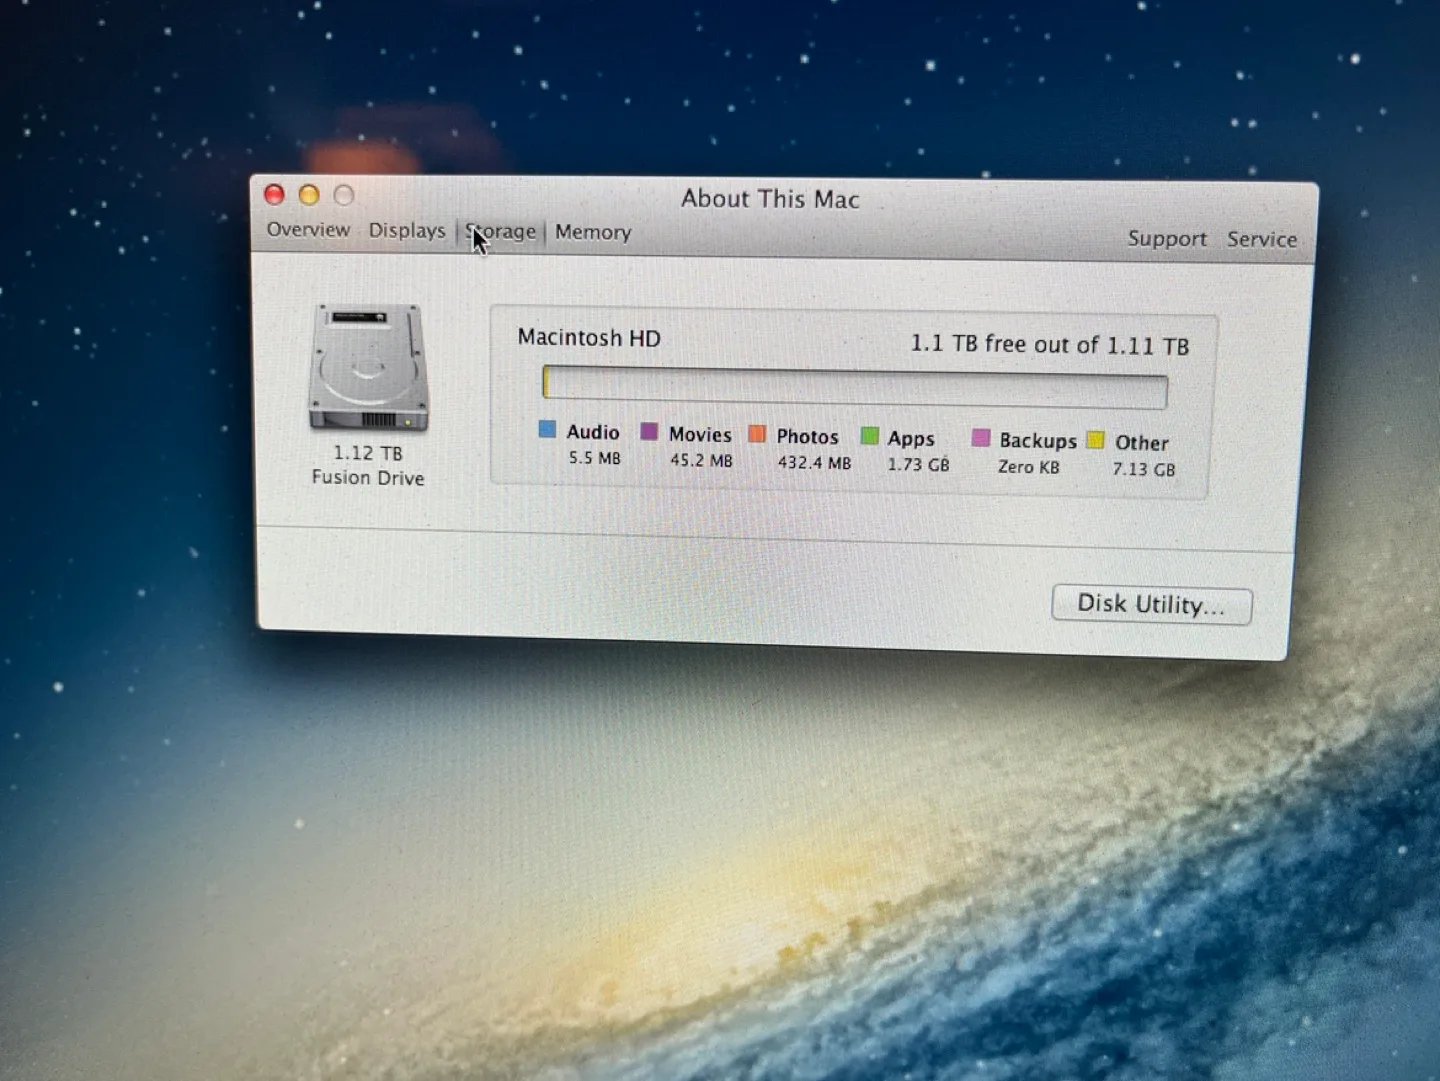Image resolution: width=1440 pixels, height=1081 pixels.
Task: Select the yellow Other legend square
Action: (1094, 439)
